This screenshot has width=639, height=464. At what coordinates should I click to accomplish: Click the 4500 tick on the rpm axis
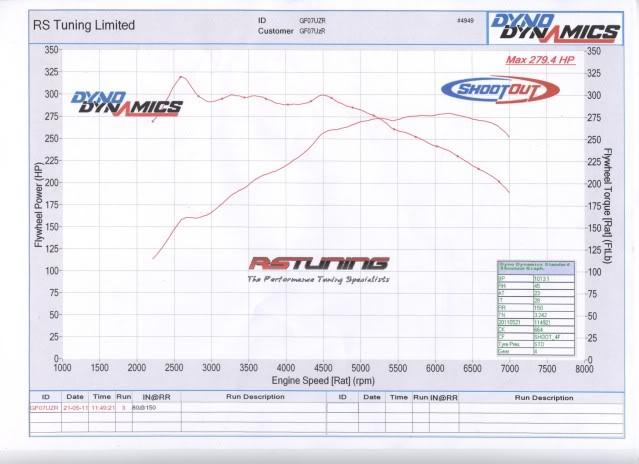point(323,368)
